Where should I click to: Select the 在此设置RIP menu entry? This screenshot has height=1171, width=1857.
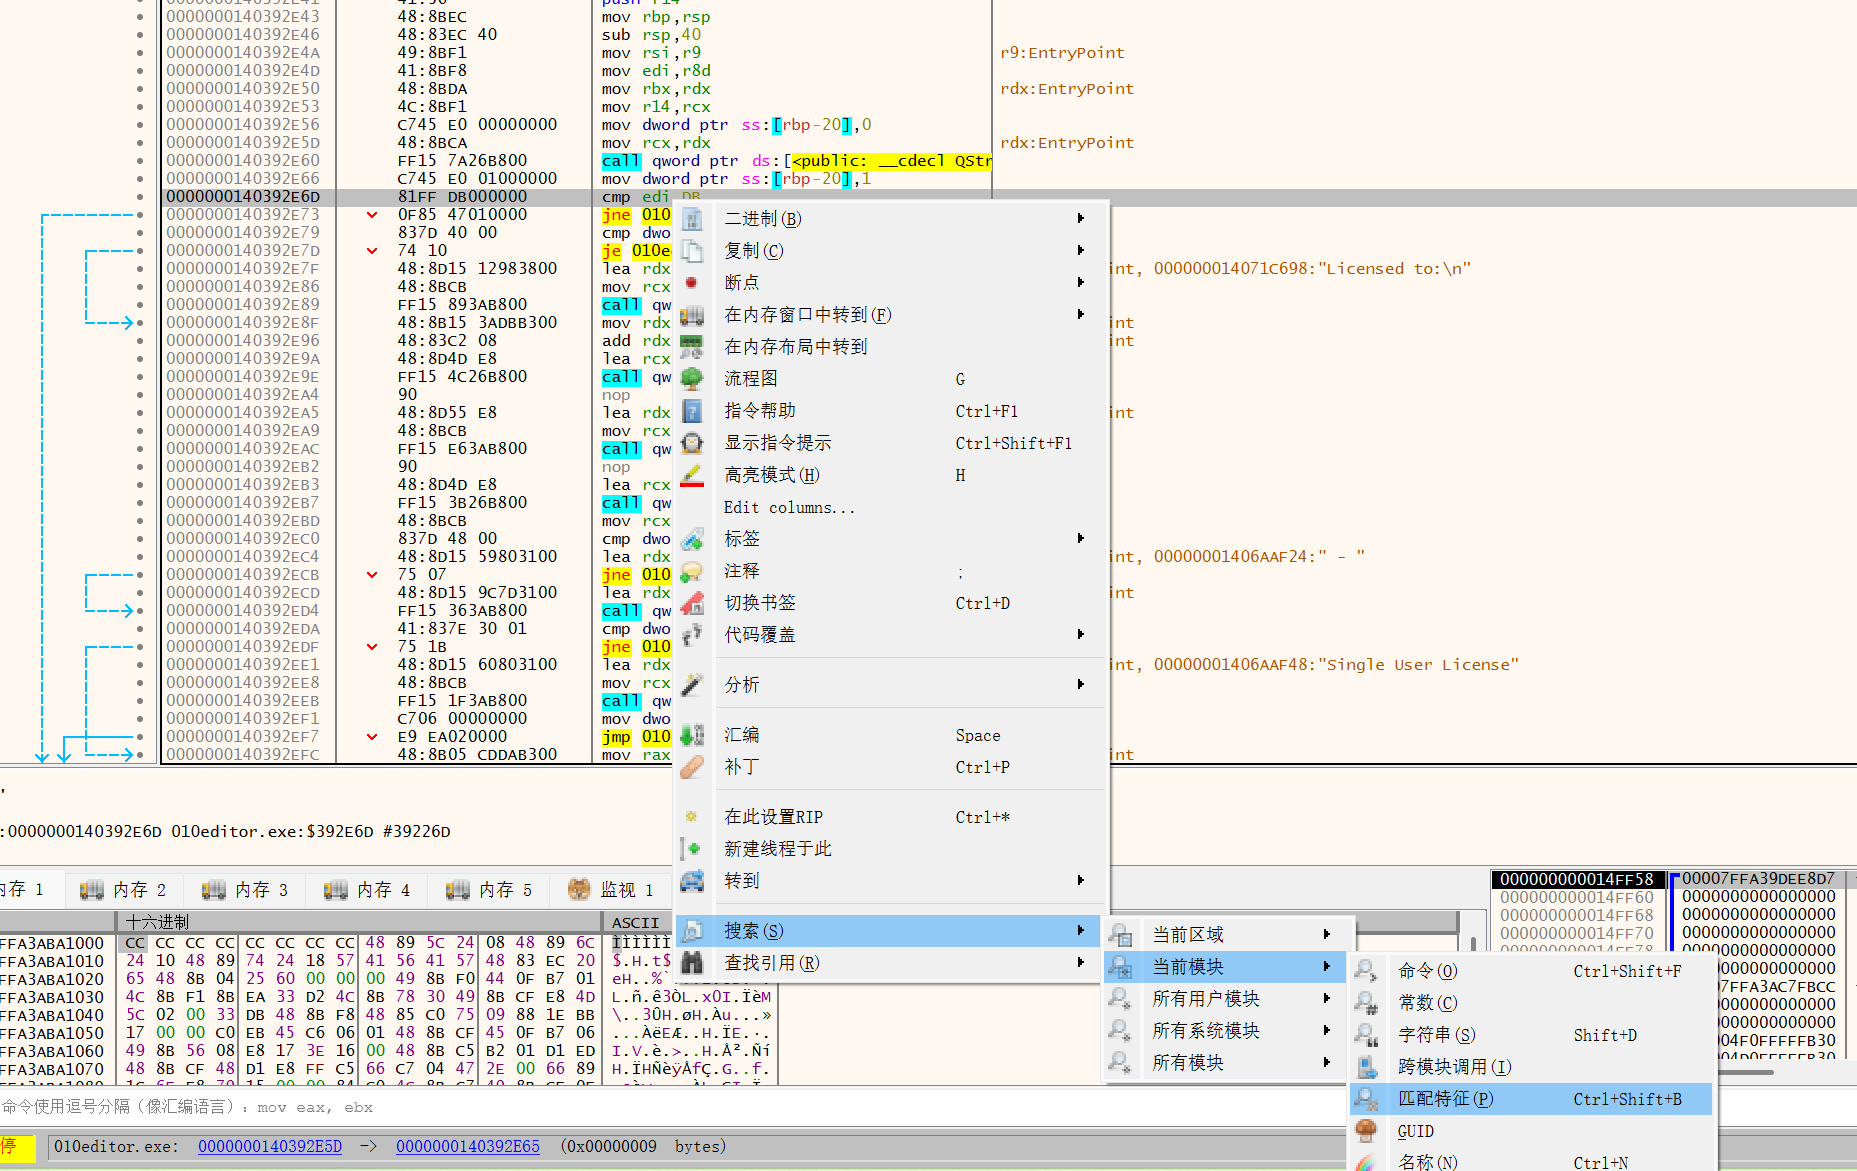pos(773,817)
